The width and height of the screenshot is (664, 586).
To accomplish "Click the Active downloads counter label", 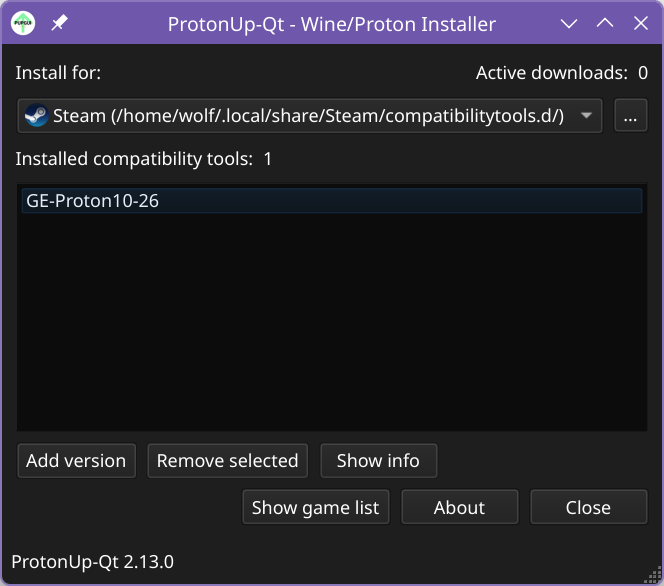I will coord(561,73).
